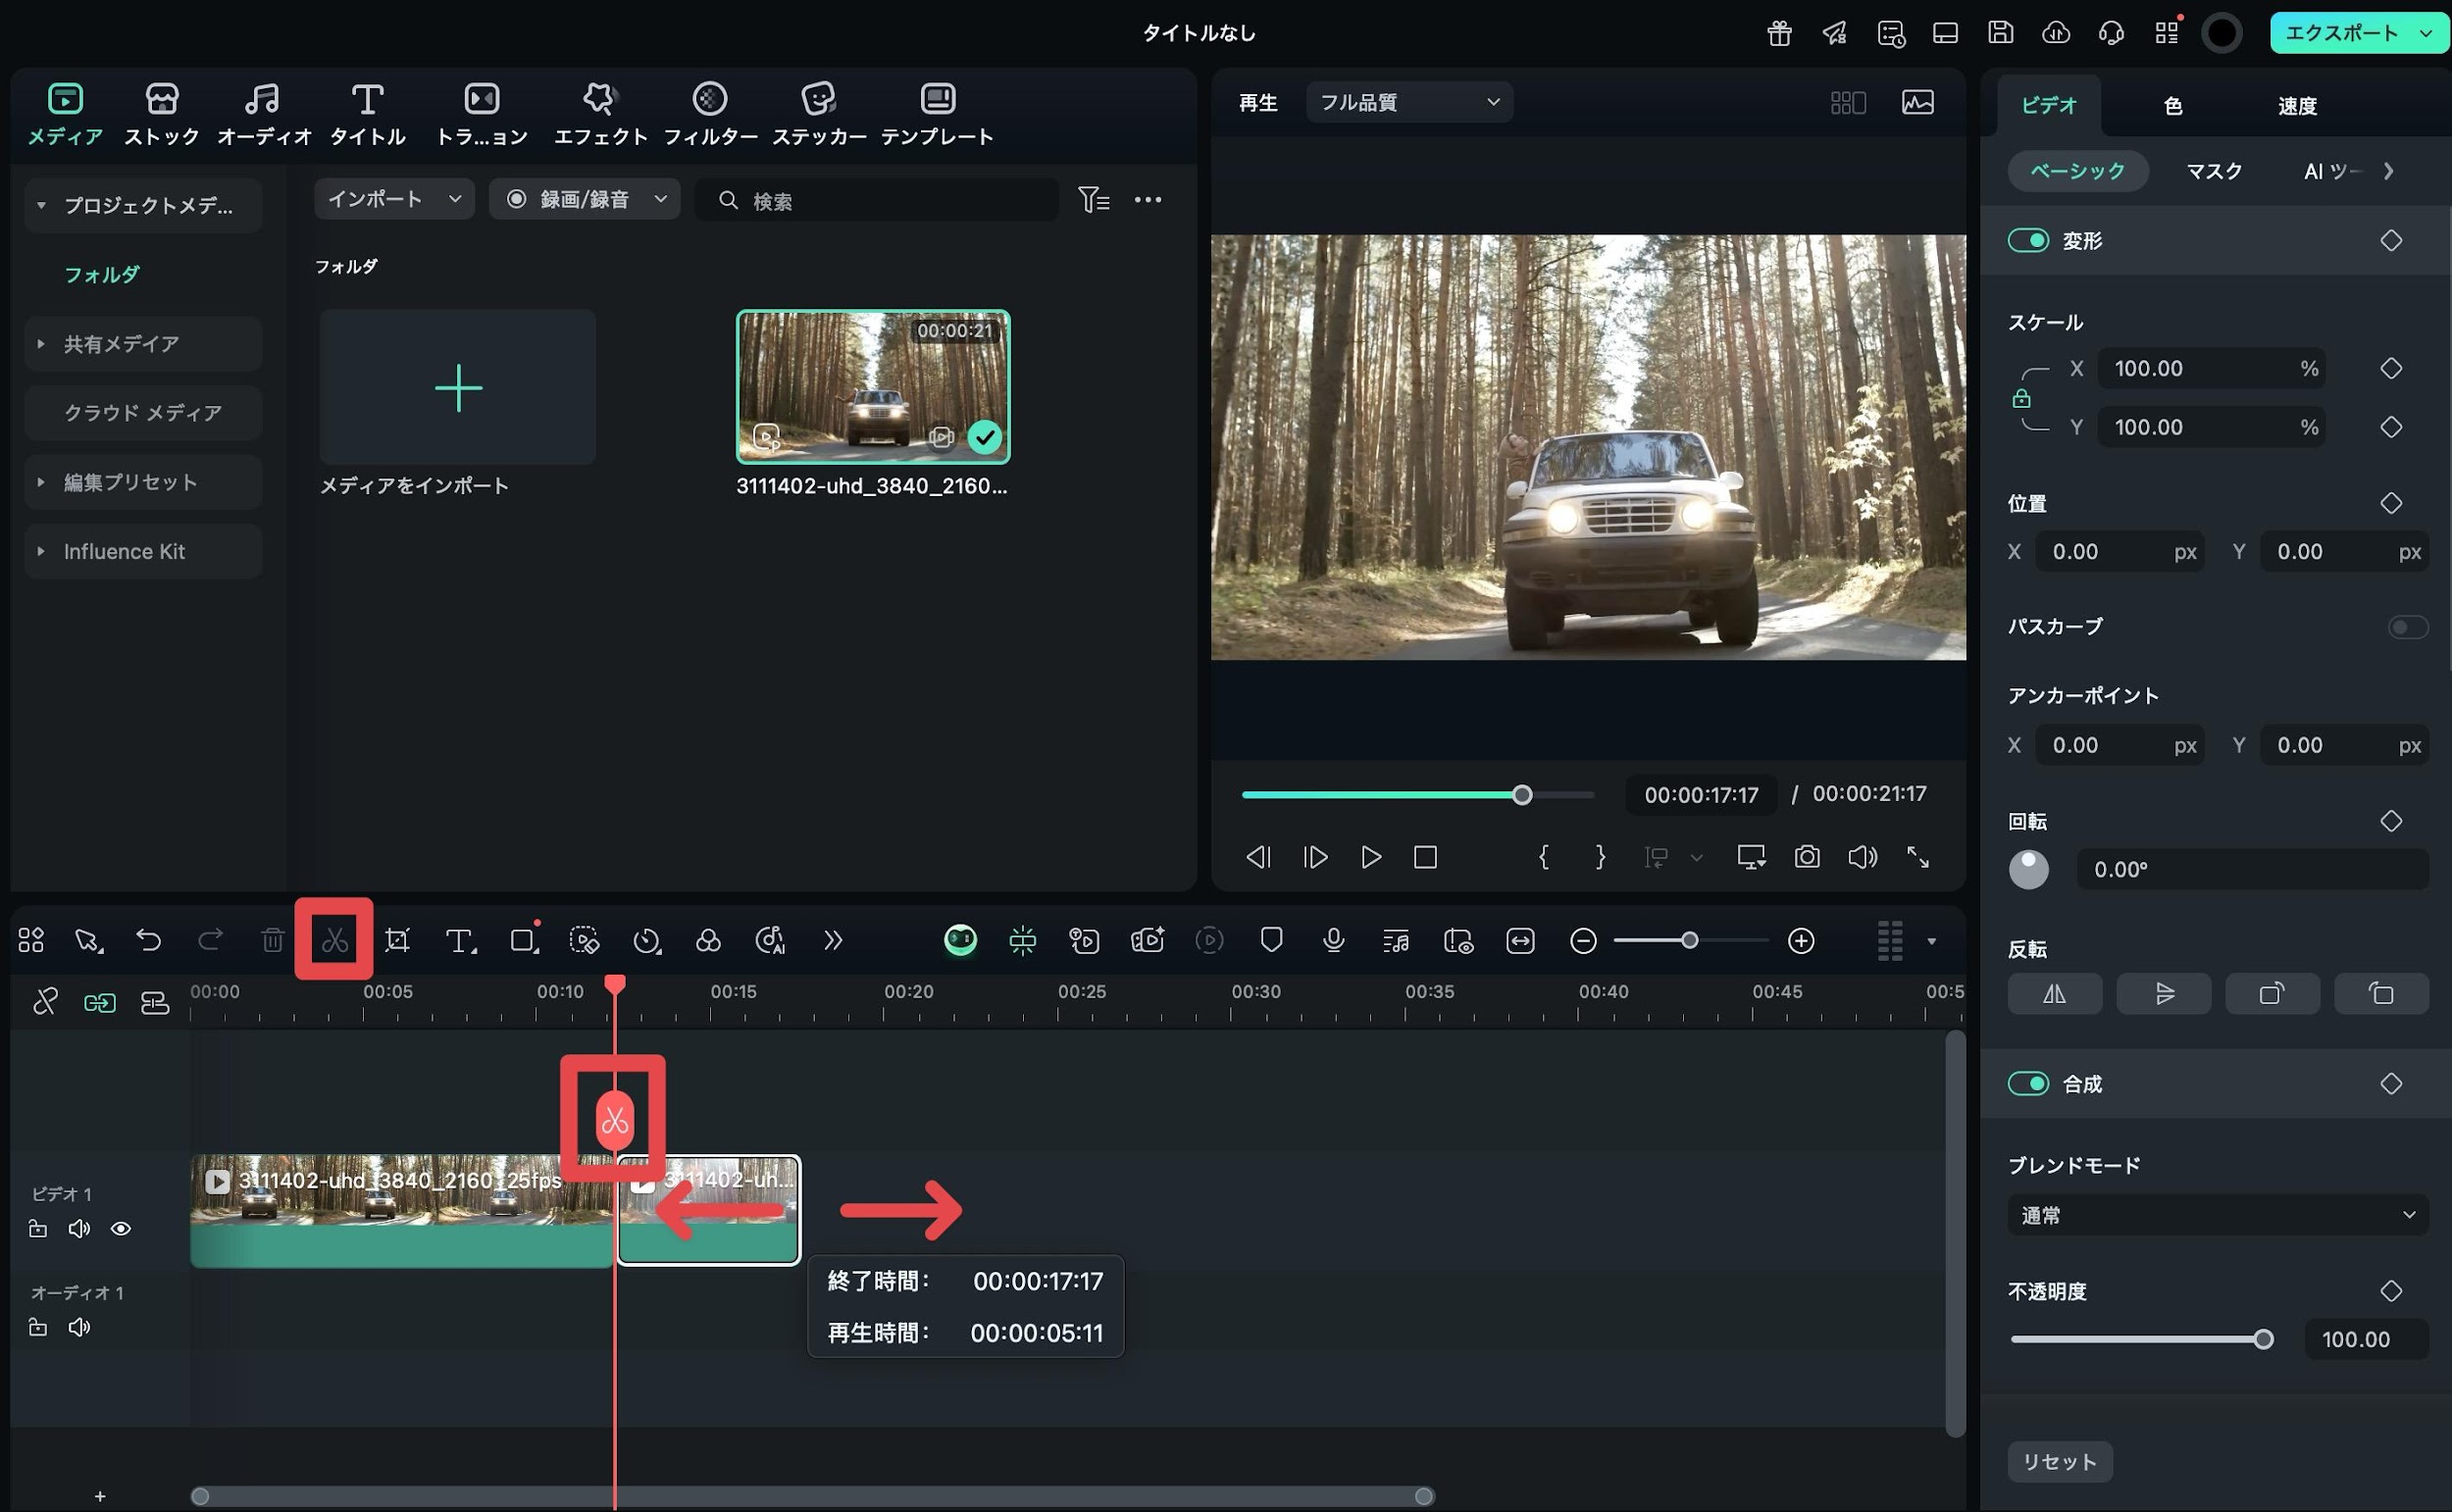This screenshot has width=2452, height=1512.
Task: Click the rotate clockwise icon under 反転
Action: (x=2271, y=993)
